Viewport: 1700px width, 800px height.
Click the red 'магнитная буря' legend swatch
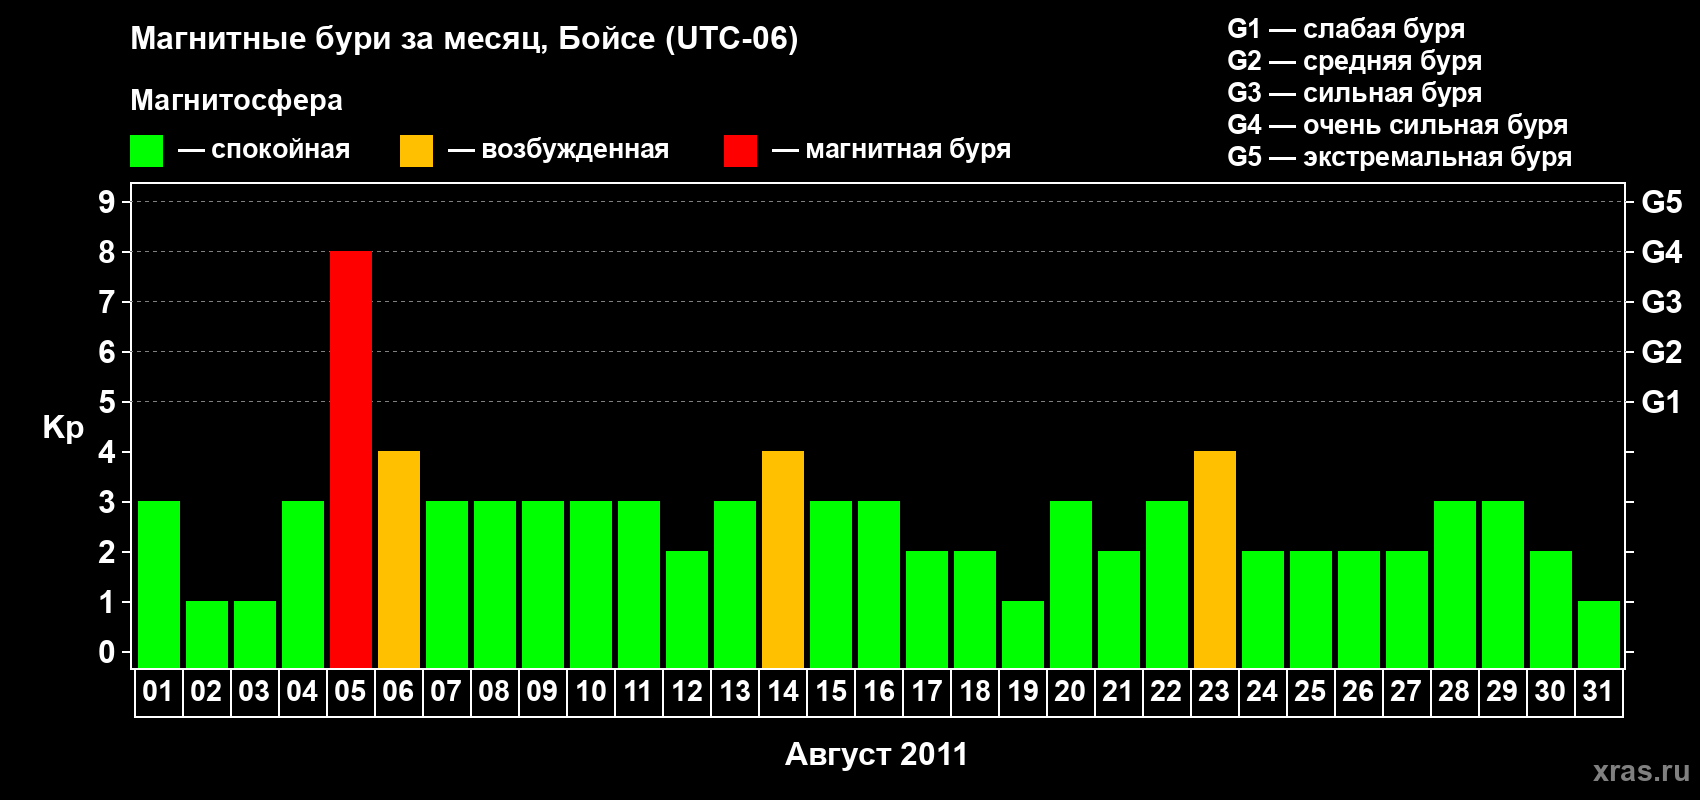point(740,151)
